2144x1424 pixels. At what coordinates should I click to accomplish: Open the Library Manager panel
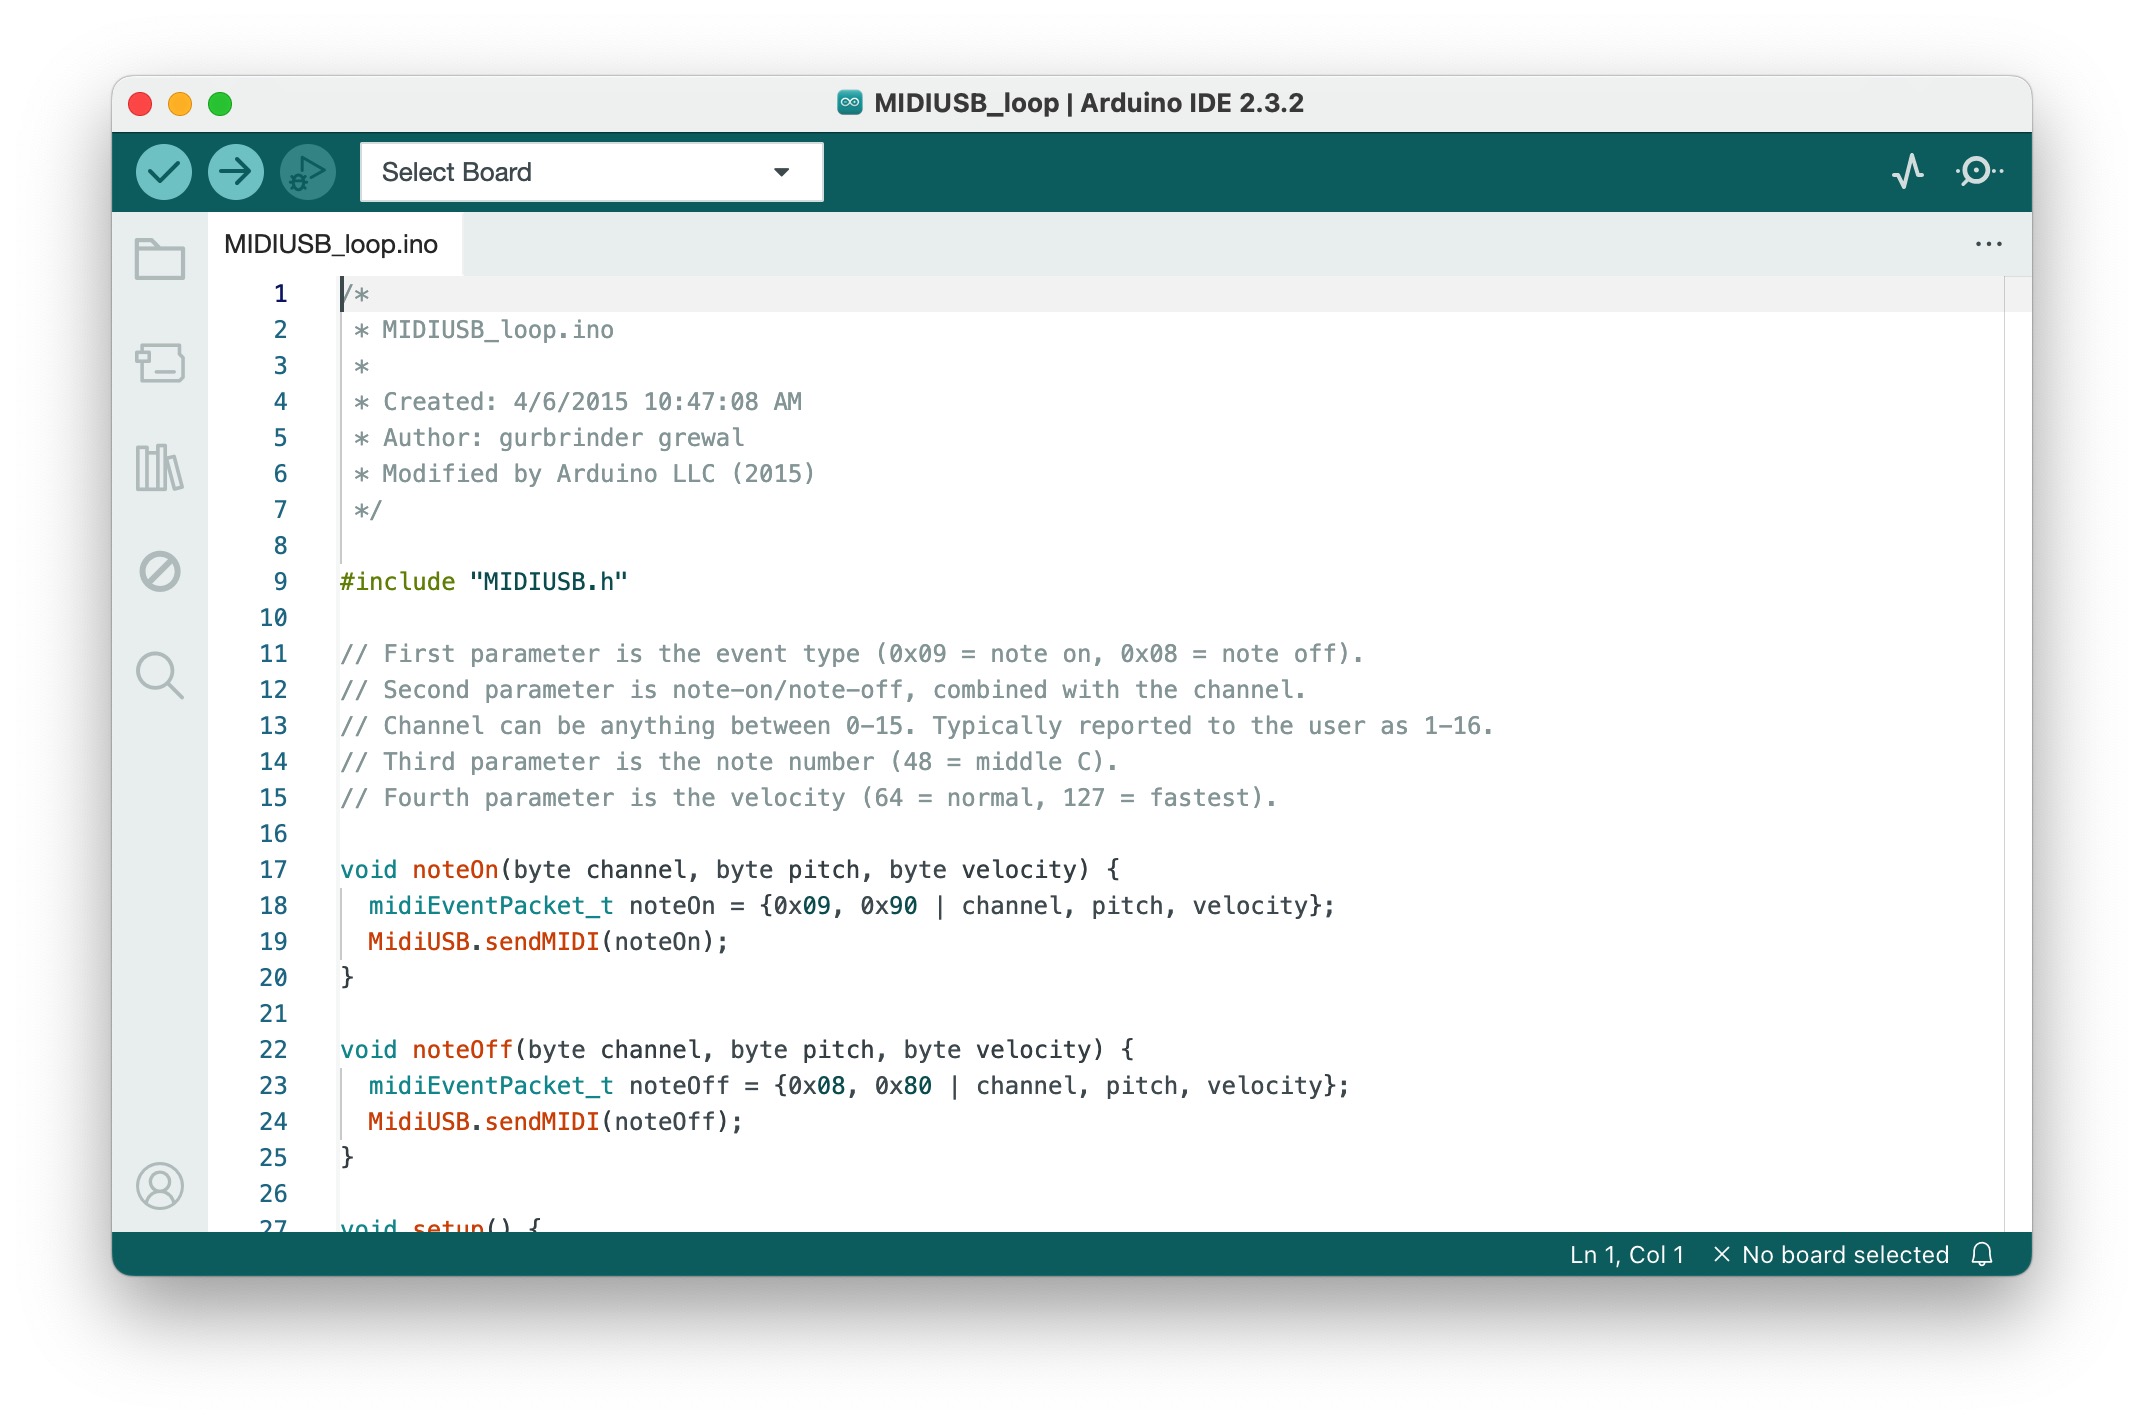[160, 468]
